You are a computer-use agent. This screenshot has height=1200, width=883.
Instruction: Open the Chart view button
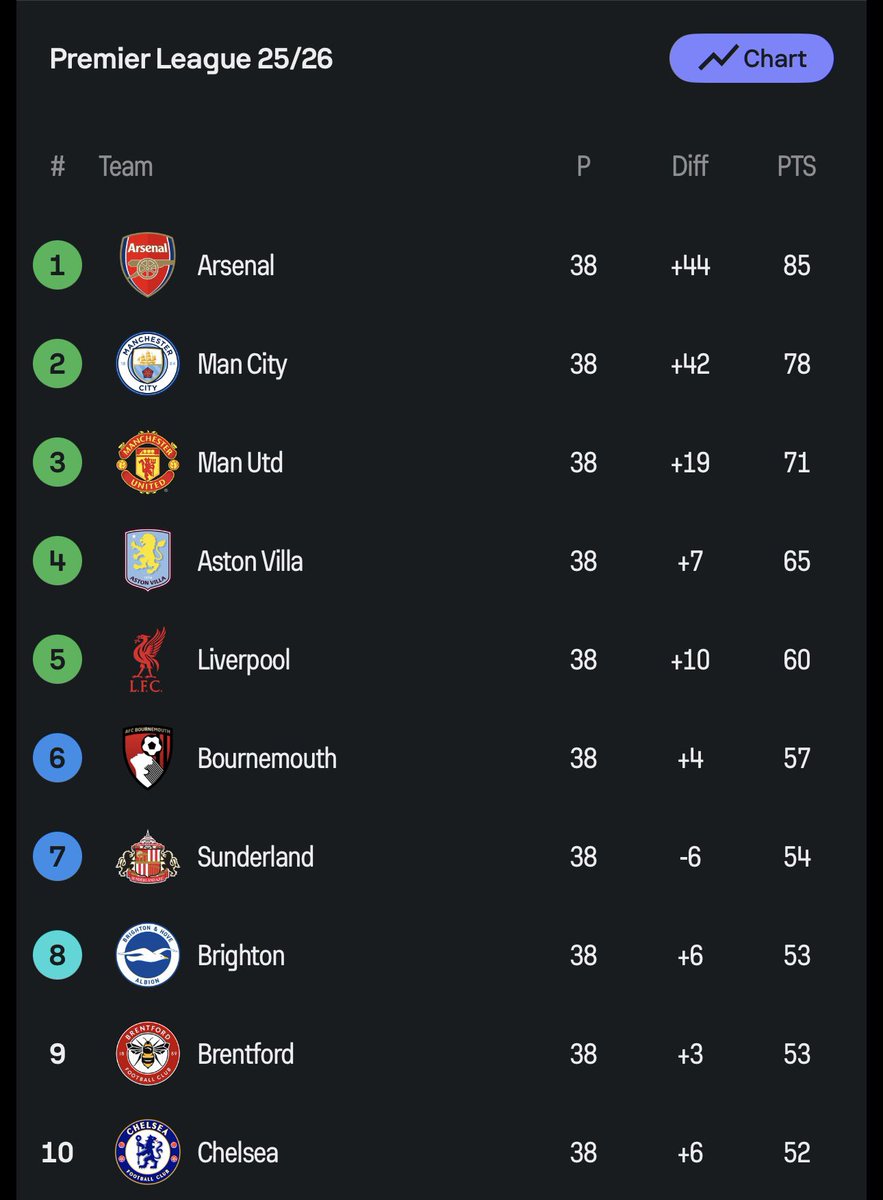click(751, 58)
